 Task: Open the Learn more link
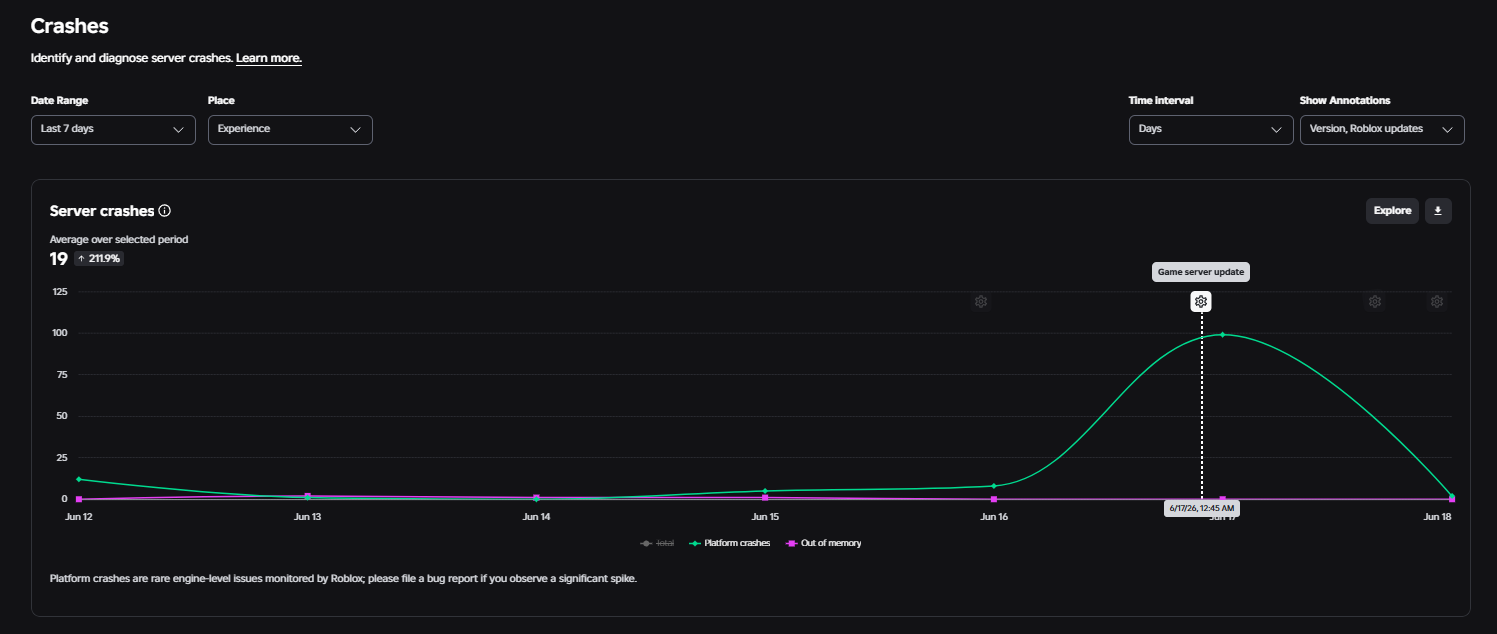tap(268, 58)
